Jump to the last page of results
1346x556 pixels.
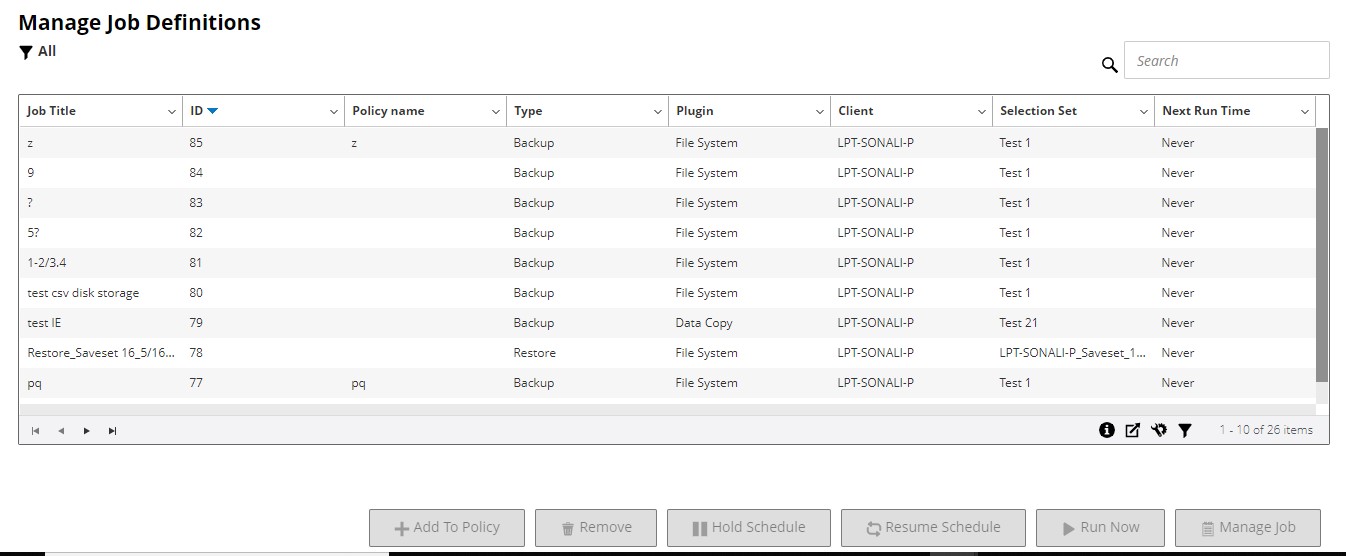(113, 431)
